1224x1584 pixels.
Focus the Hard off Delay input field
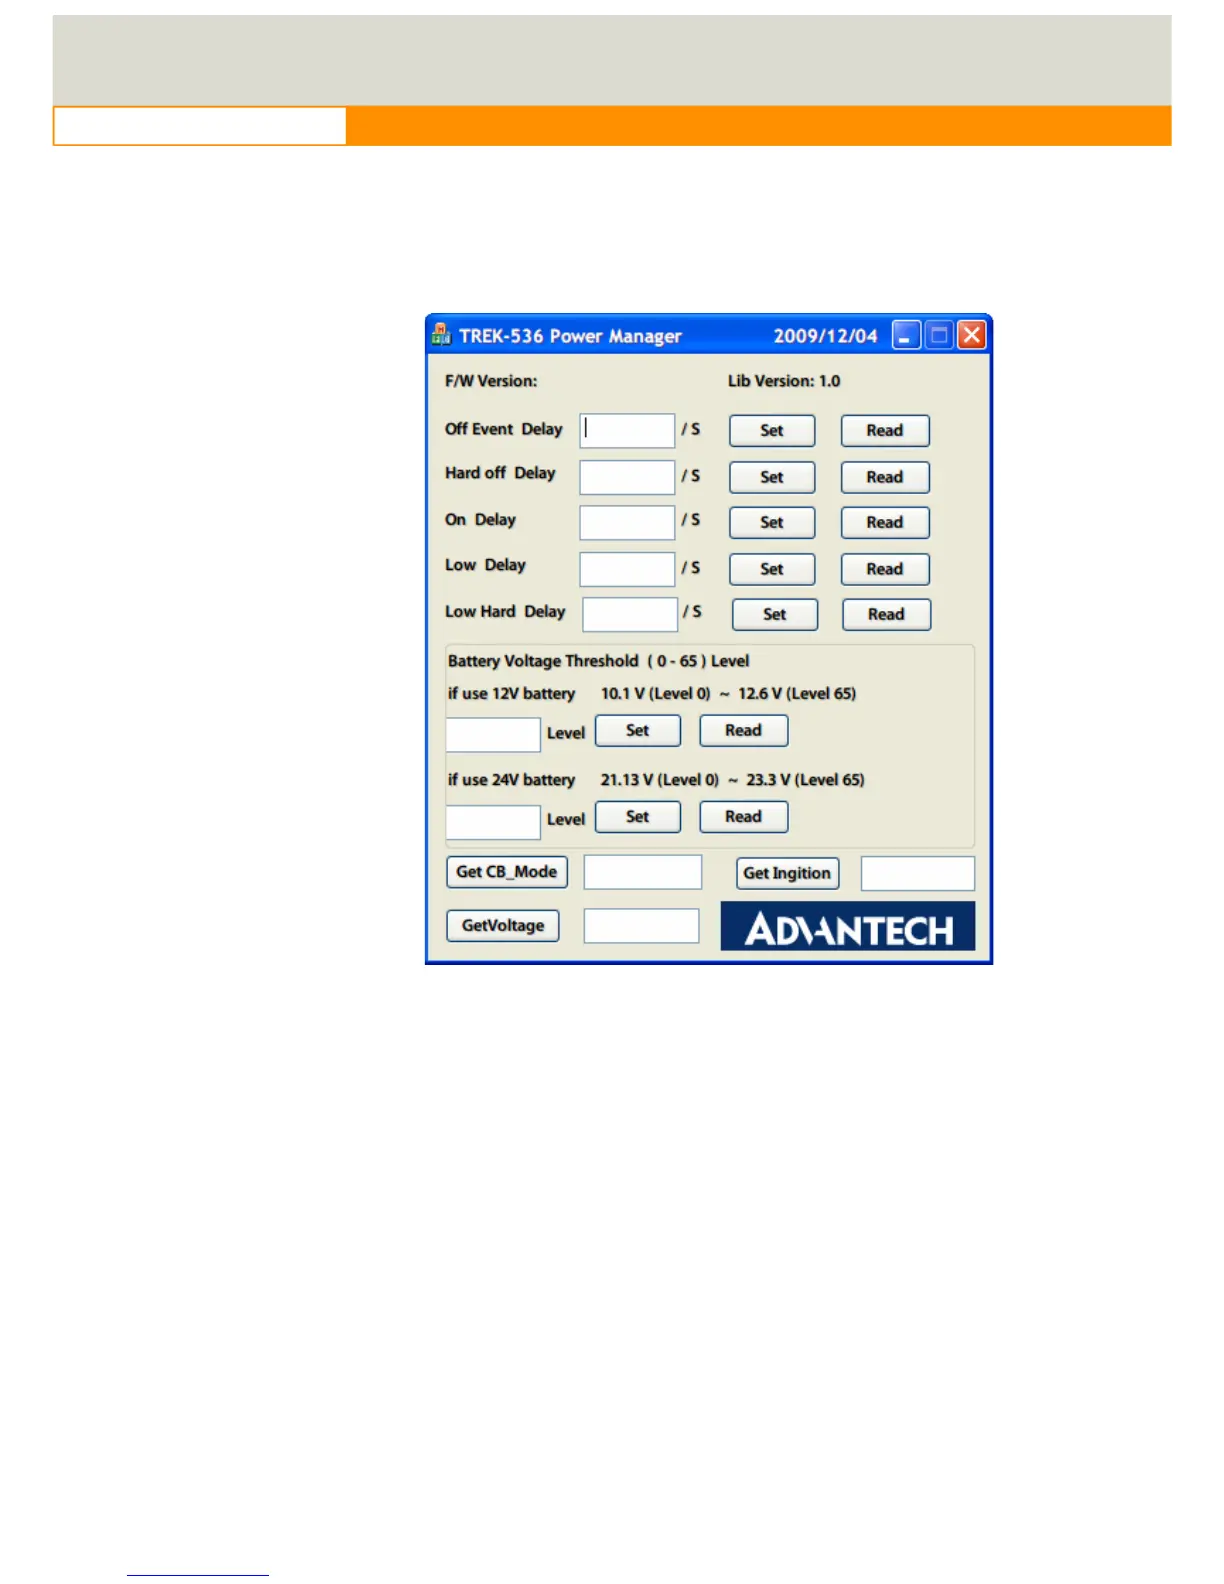point(627,477)
